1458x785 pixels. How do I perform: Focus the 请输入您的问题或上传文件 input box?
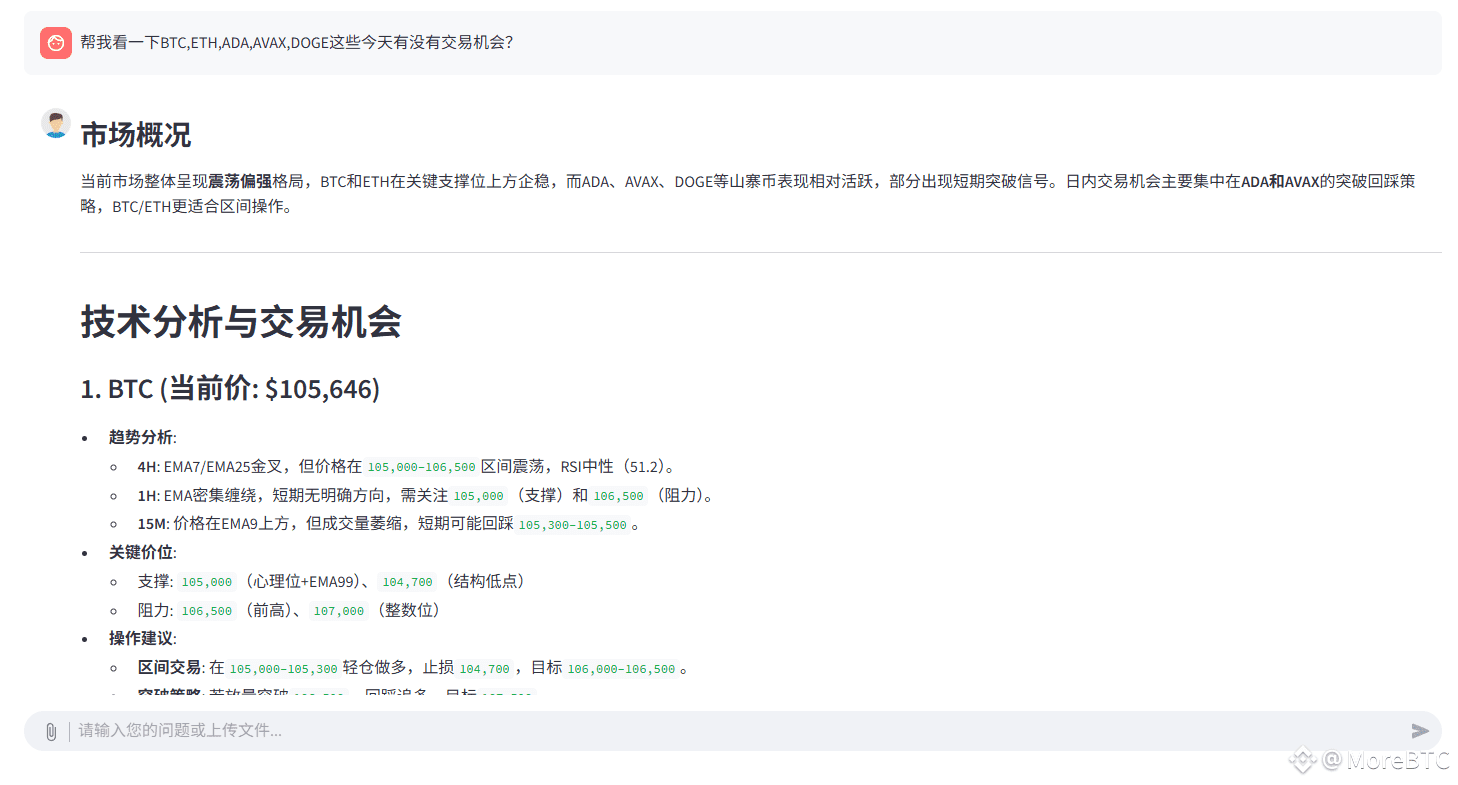pos(732,731)
